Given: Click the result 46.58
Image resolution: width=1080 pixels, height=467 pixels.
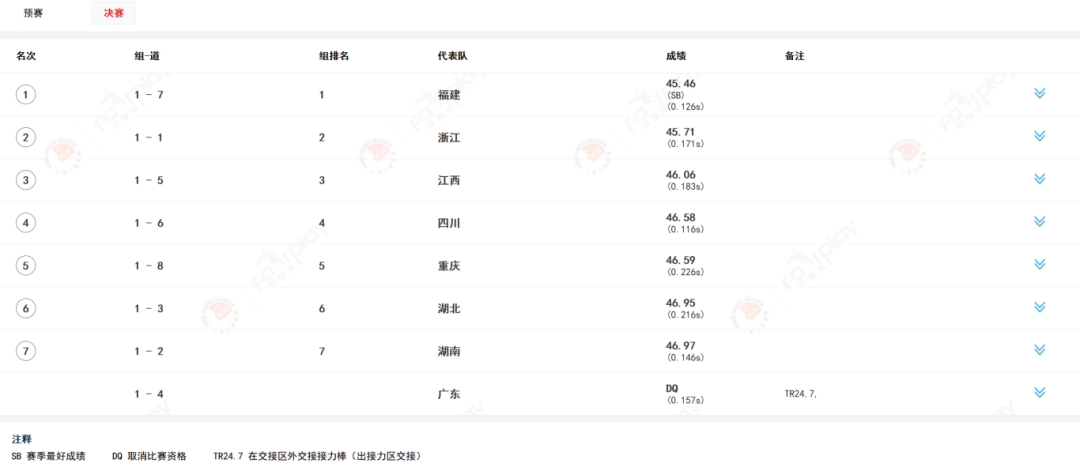Looking at the screenshot, I should click(681, 217).
